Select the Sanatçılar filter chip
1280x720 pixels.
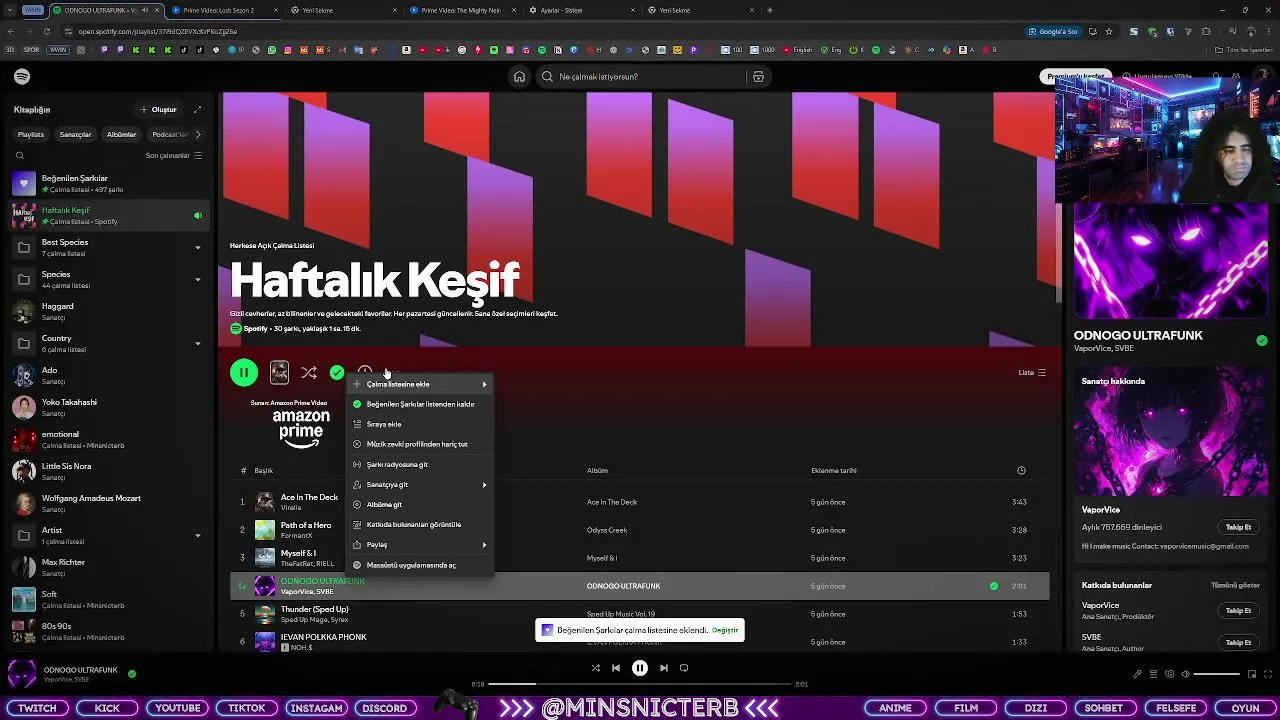point(75,134)
